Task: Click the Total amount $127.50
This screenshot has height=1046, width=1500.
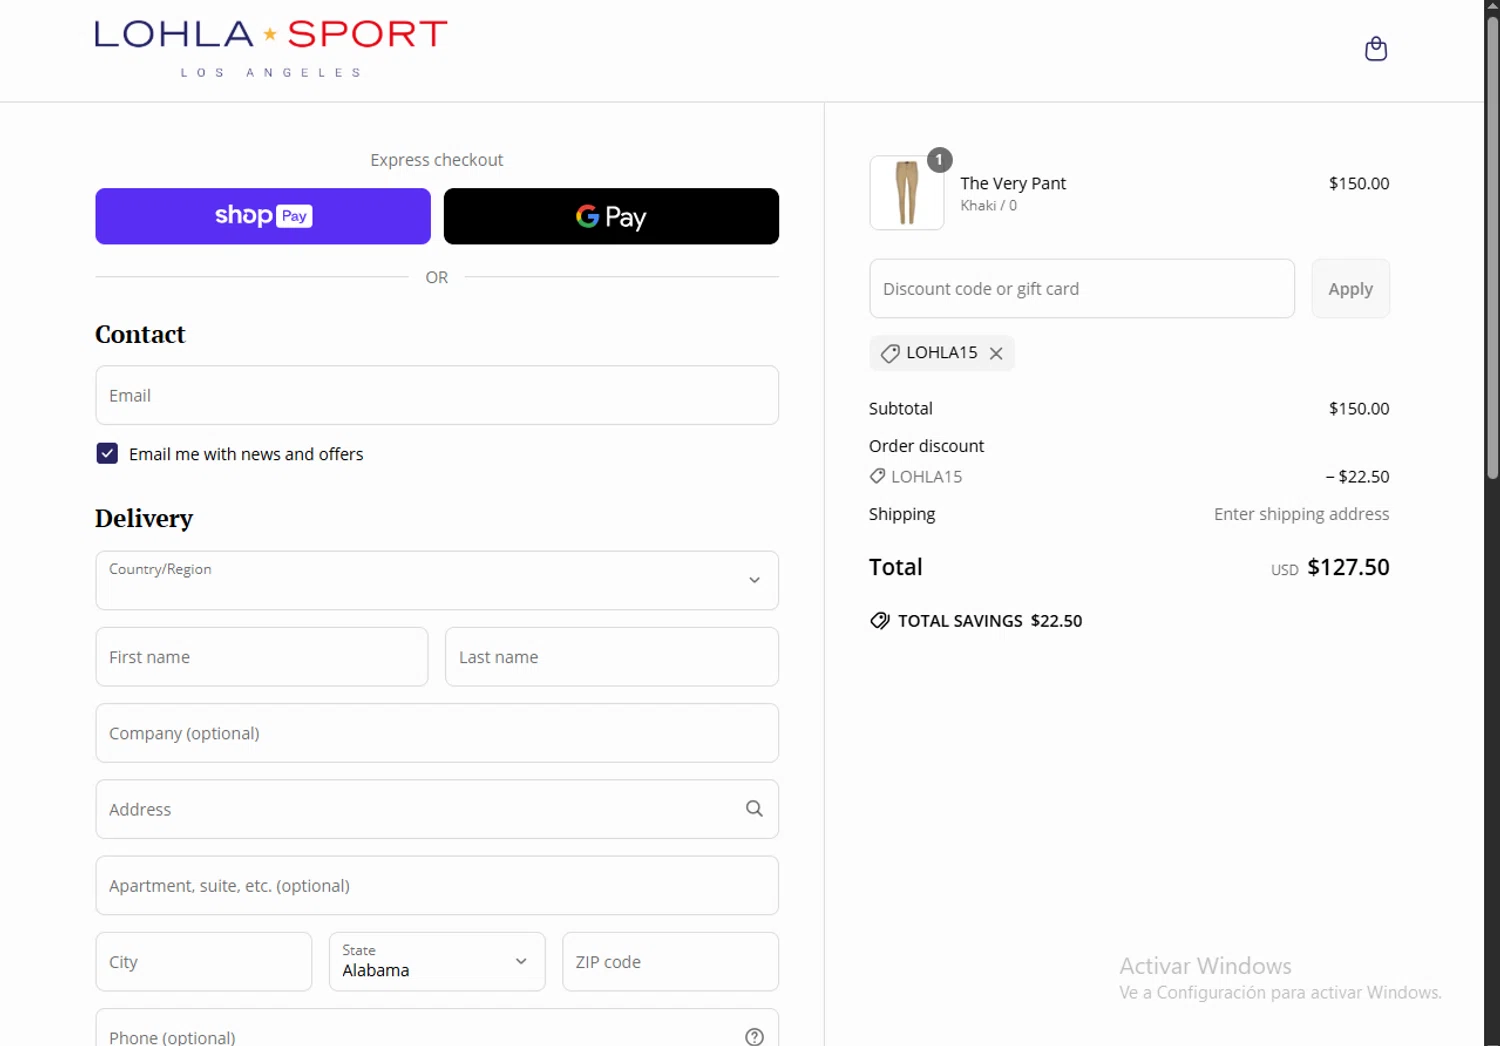Action: (x=1348, y=567)
